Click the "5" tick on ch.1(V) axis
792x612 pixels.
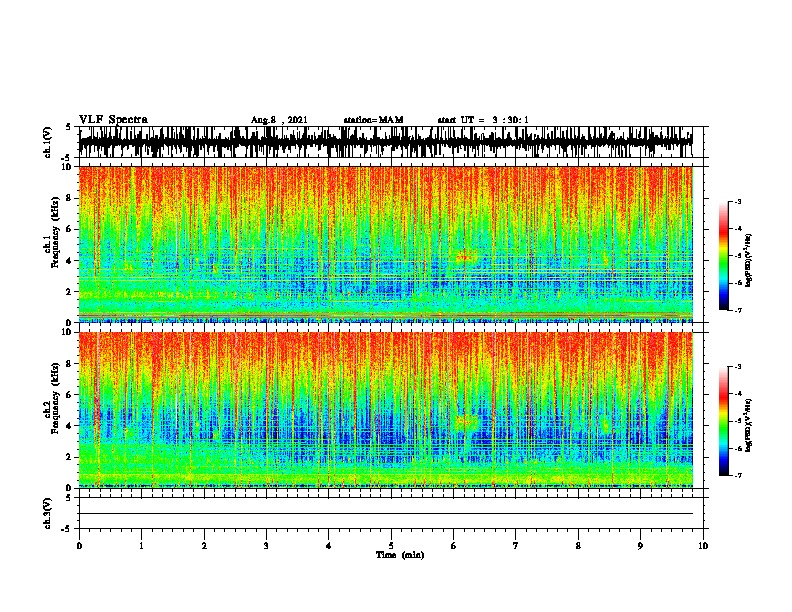point(69,127)
